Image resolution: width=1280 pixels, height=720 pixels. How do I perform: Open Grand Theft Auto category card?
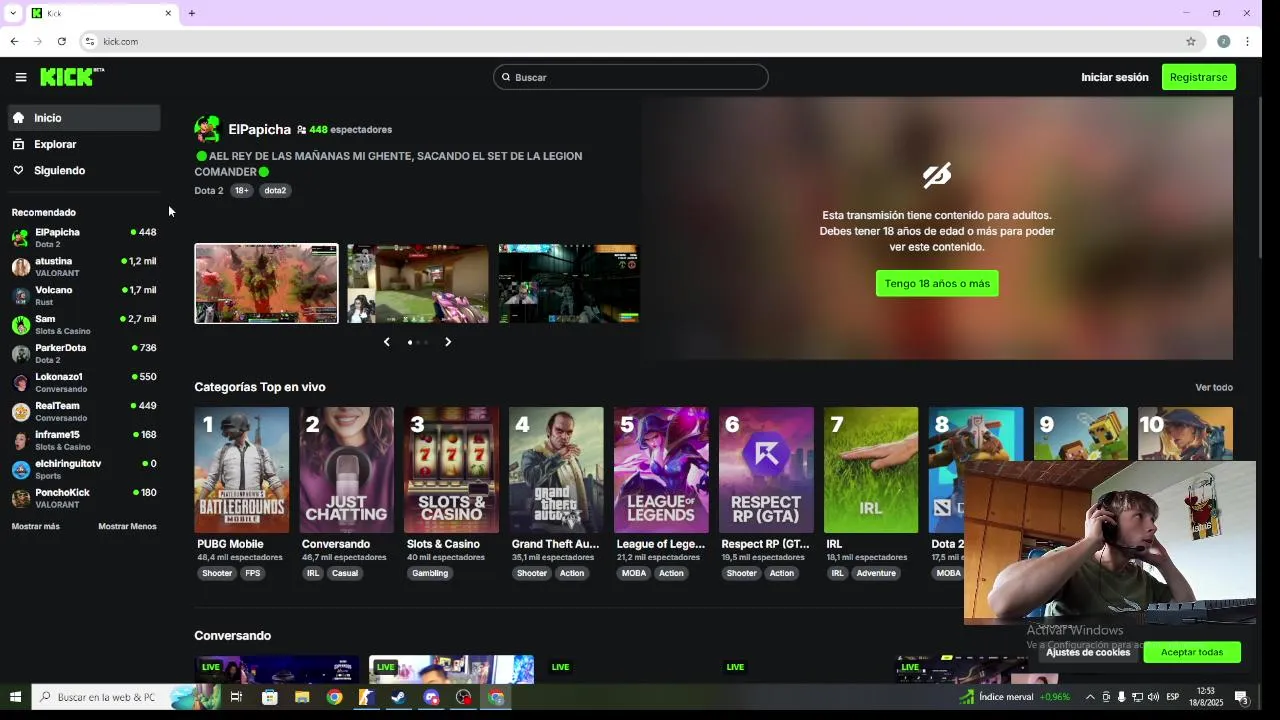click(556, 470)
